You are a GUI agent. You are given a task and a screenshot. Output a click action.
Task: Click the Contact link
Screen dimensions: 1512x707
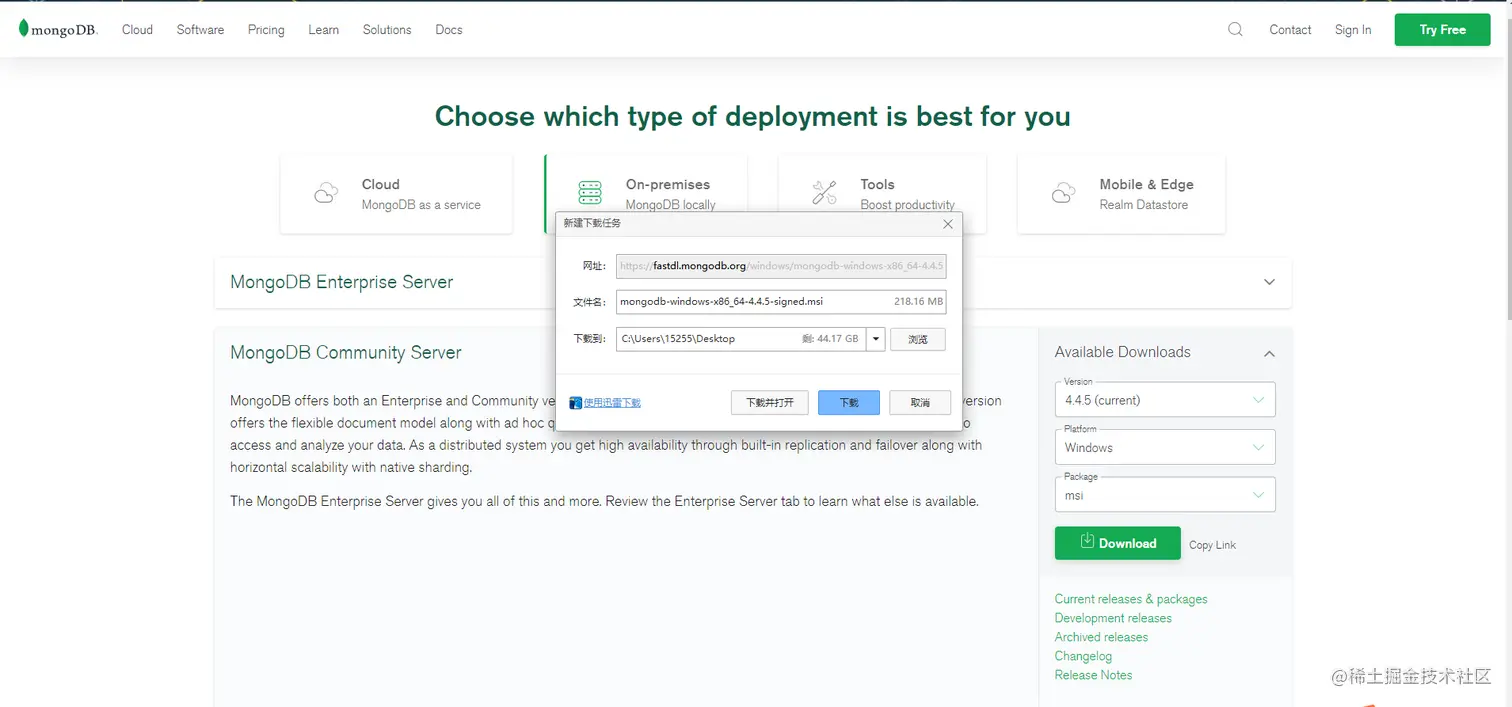coord(1290,29)
